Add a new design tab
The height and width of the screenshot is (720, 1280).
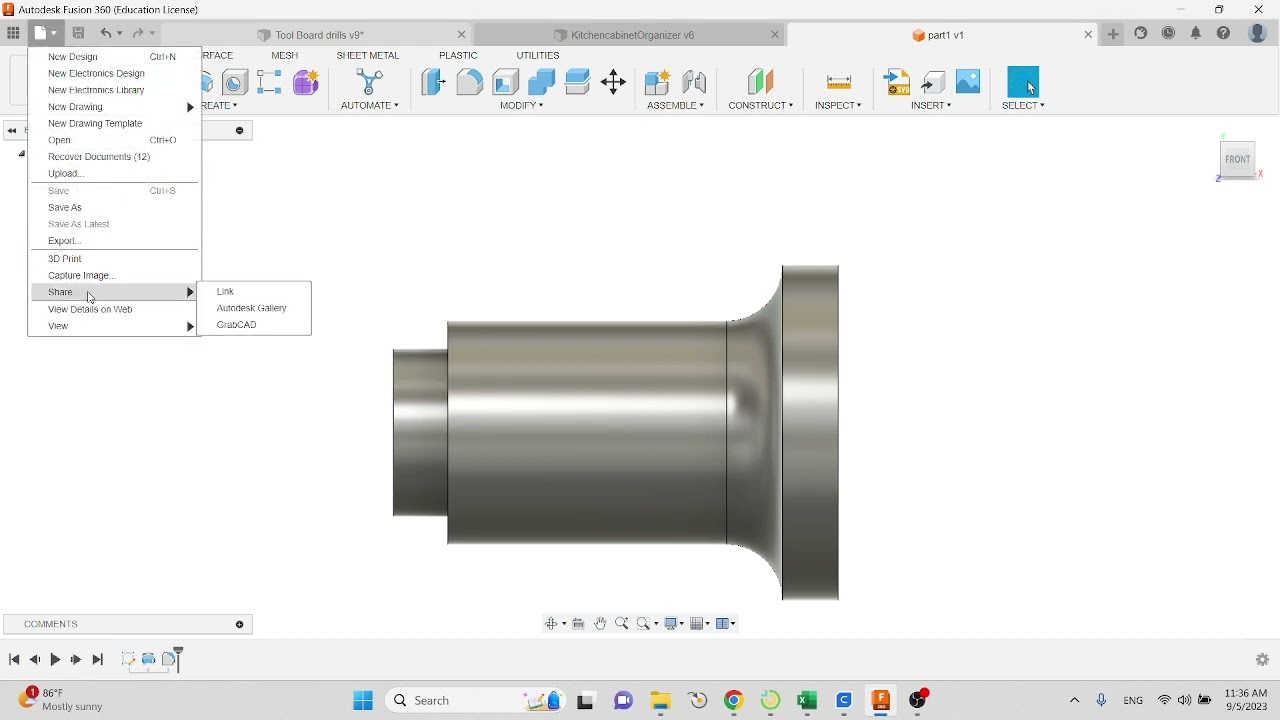pos(1114,34)
